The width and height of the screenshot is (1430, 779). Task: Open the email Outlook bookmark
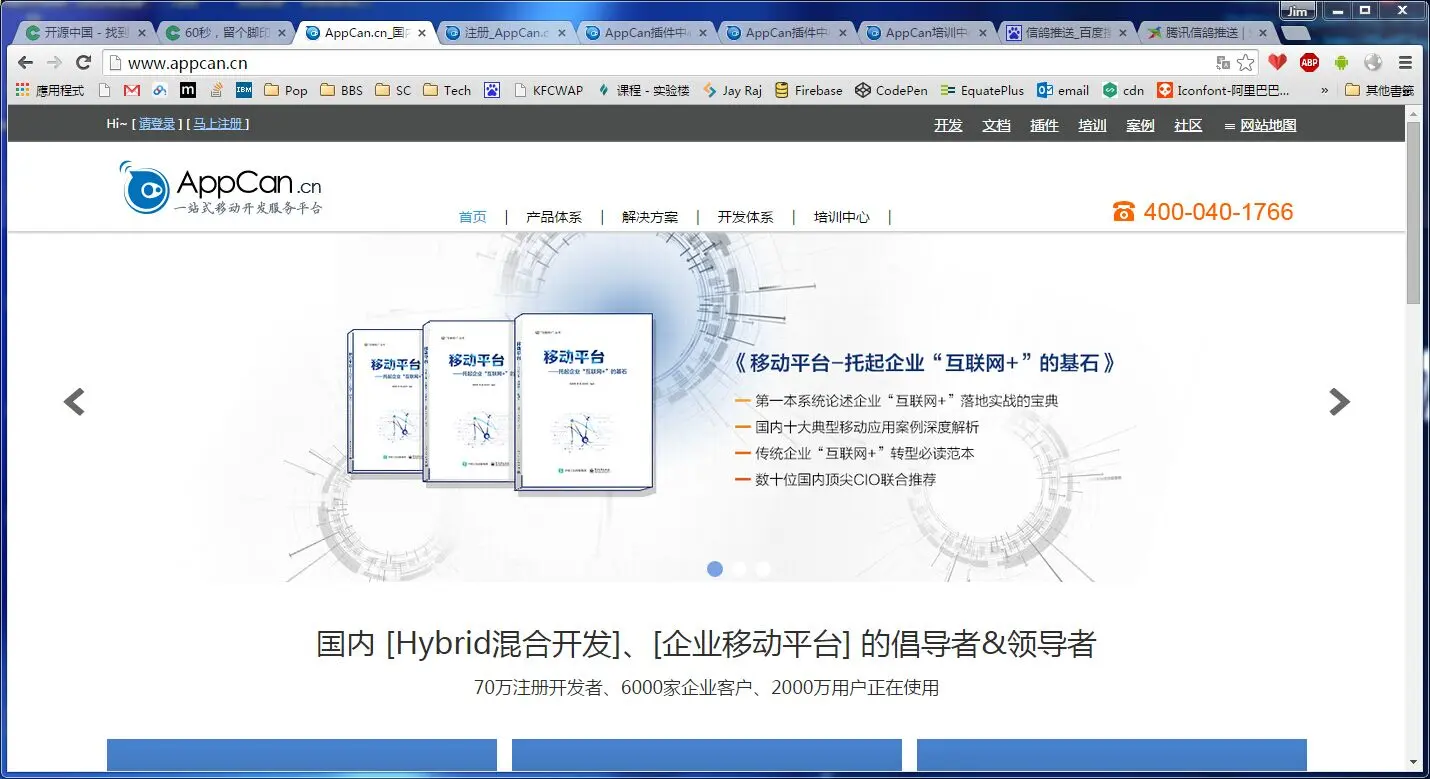(1063, 90)
